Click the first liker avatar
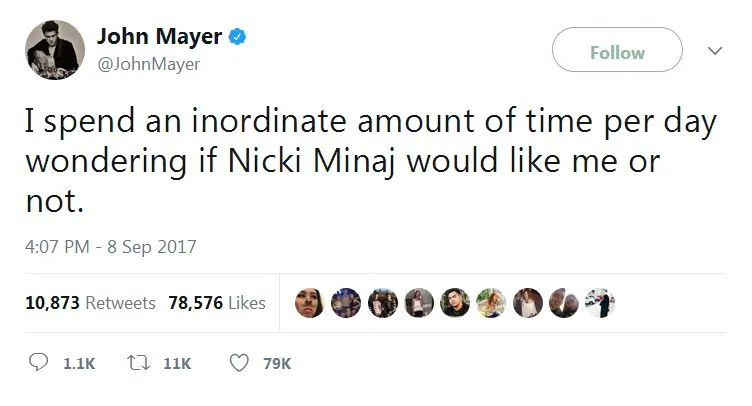Viewport: 752px width, 406px height. click(309, 303)
